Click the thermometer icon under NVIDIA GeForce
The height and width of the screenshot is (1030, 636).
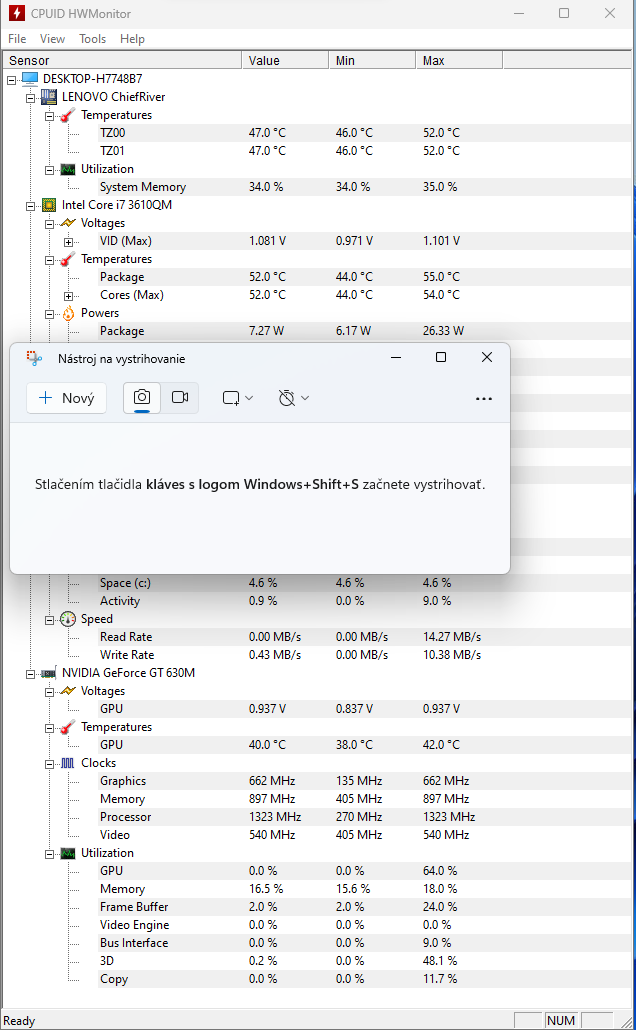click(x=68, y=727)
